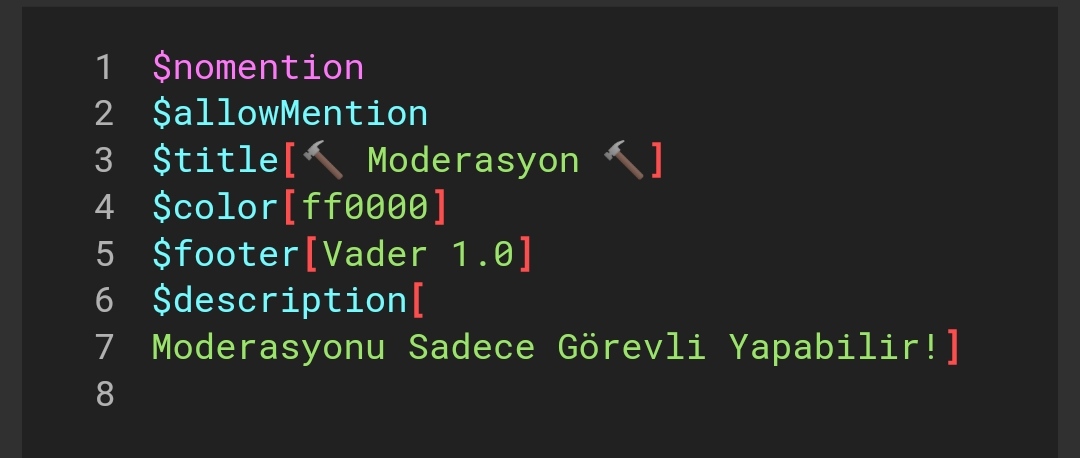Click the $title function keyword
Viewport: 1080px width, 458px height.
(216, 160)
